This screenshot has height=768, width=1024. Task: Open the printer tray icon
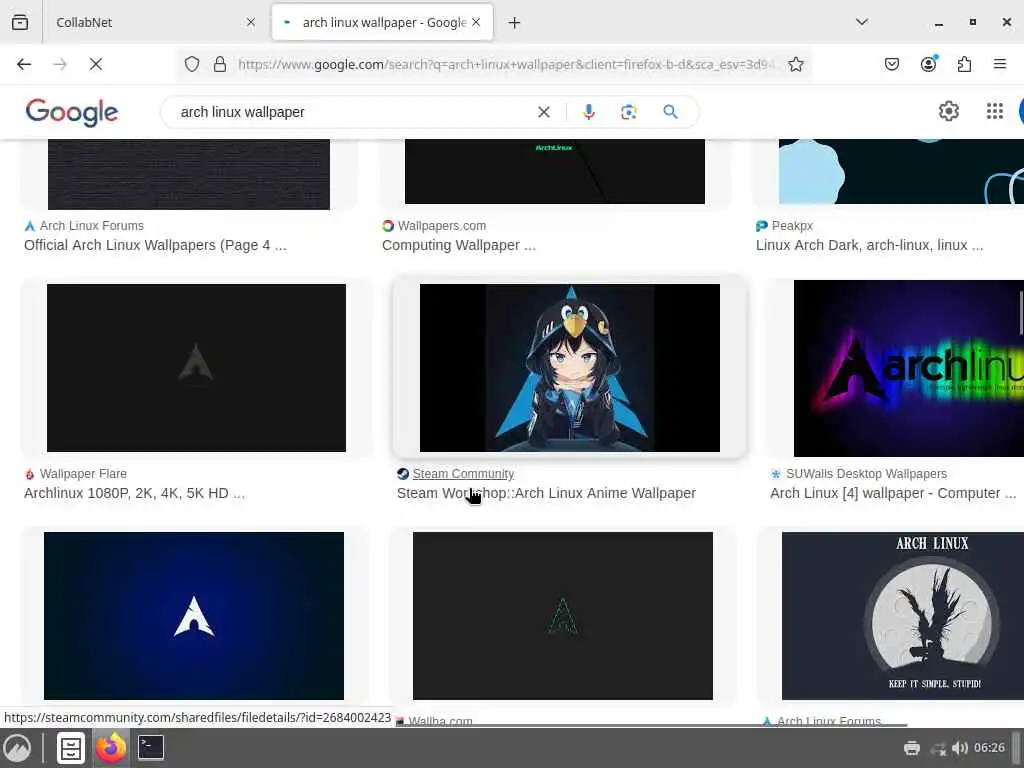(x=912, y=748)
